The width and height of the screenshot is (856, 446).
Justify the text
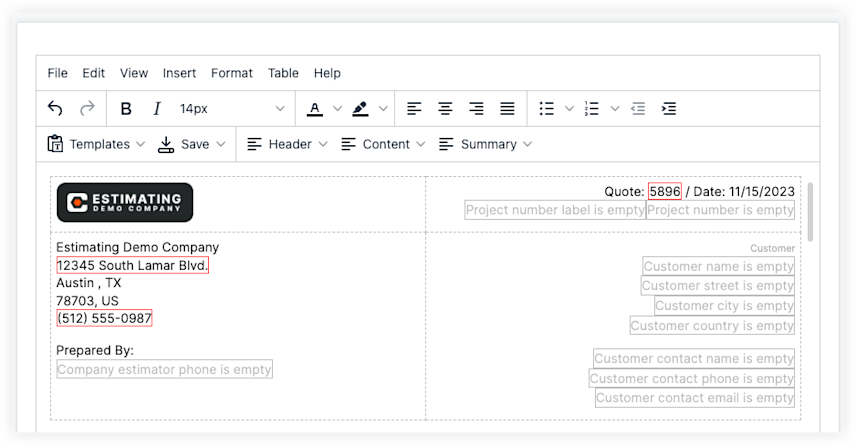(x=507, y=109)
